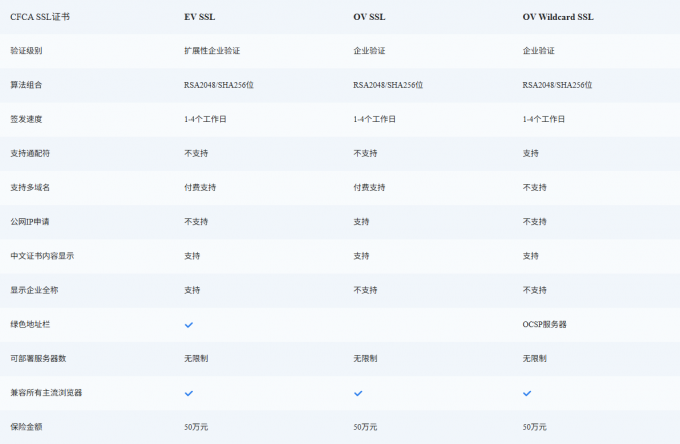The width and height of the screenshot is (680, 444).
Task: Click 企业验证 under OV SSL column
Action: [x=369, y=51]
